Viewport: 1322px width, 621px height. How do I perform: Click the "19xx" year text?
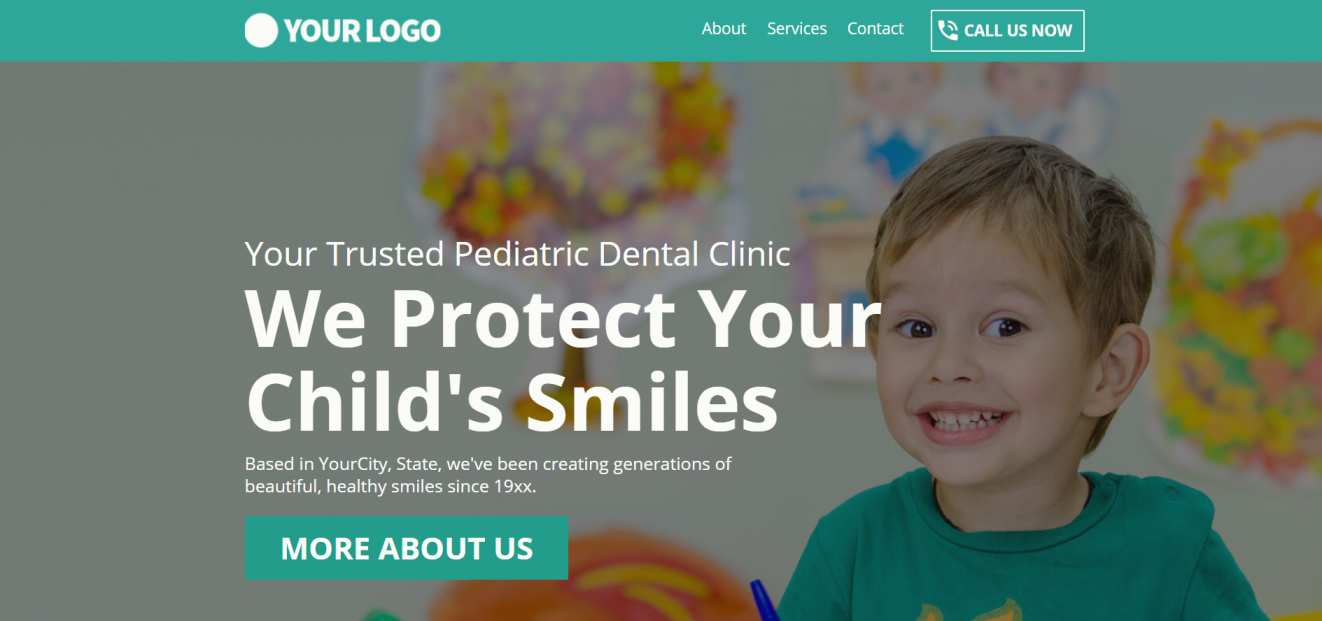point(513,487)
